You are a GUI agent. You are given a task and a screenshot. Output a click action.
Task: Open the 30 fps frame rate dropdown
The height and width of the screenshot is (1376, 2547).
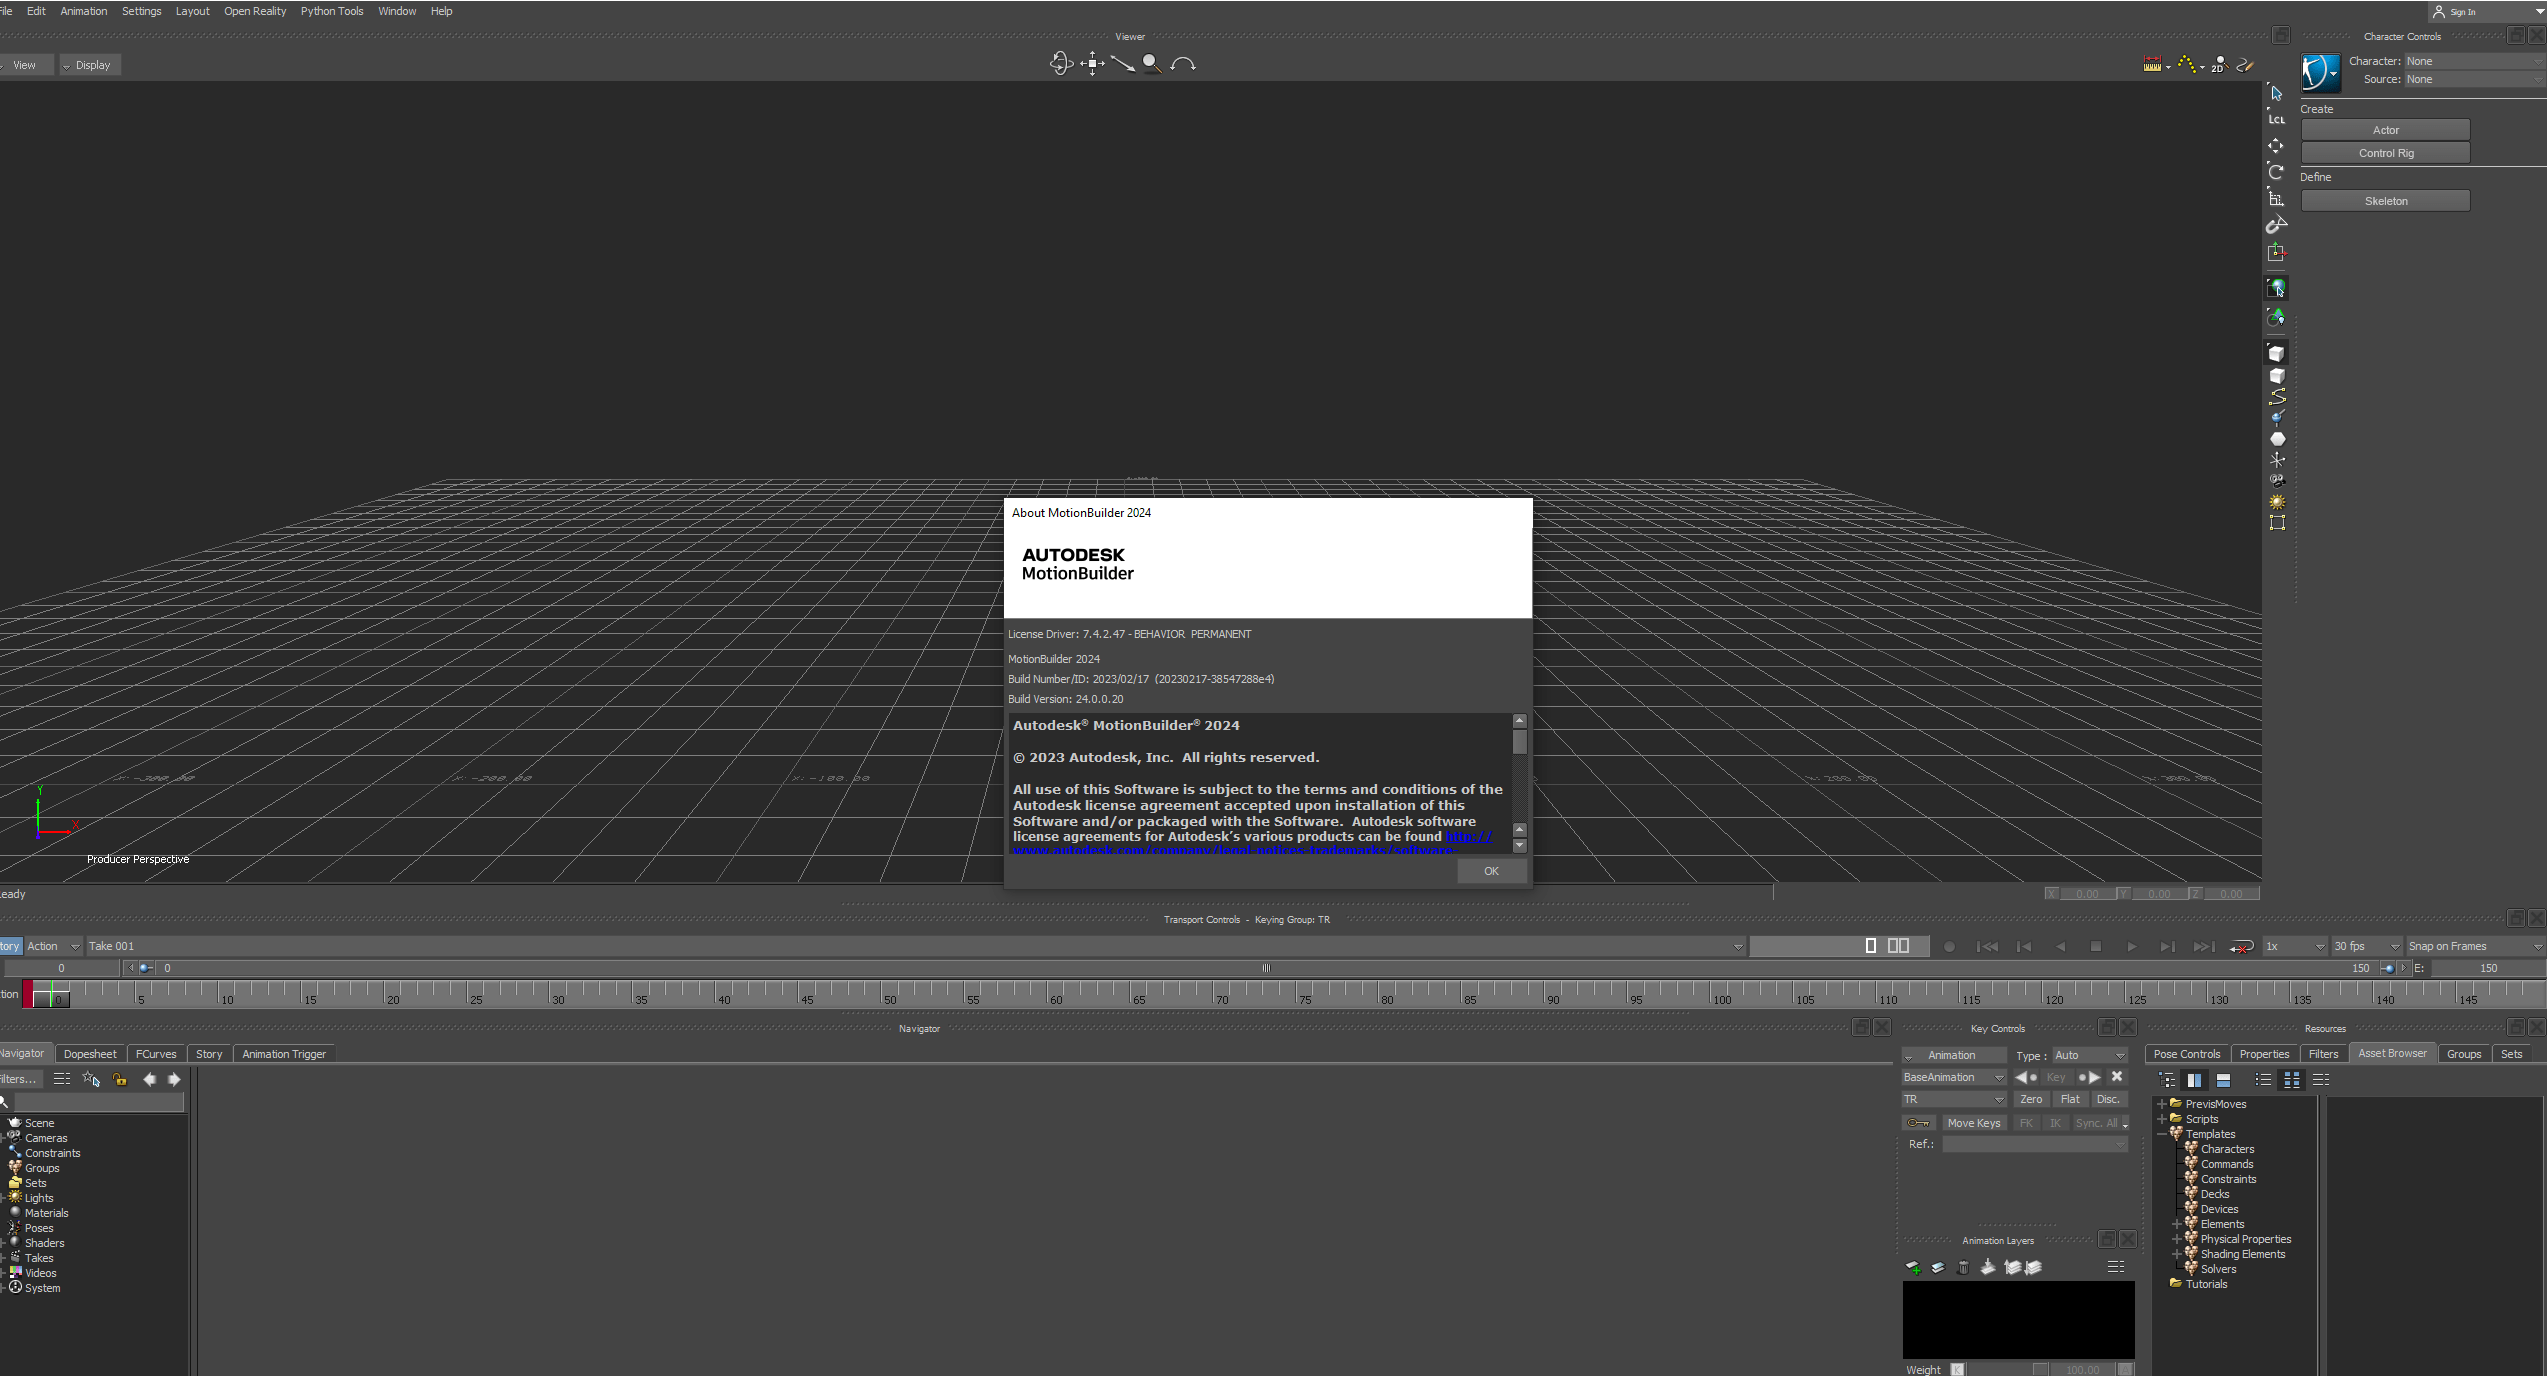pos(2366,946)
